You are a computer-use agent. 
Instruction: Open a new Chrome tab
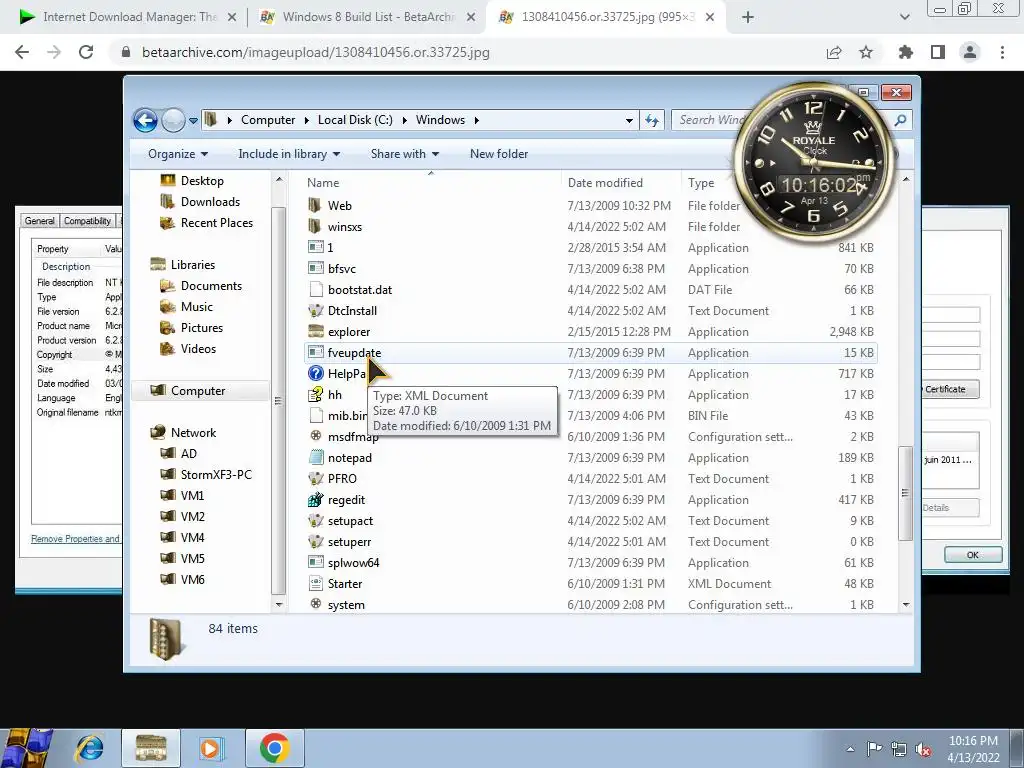(x=748, y=17)
